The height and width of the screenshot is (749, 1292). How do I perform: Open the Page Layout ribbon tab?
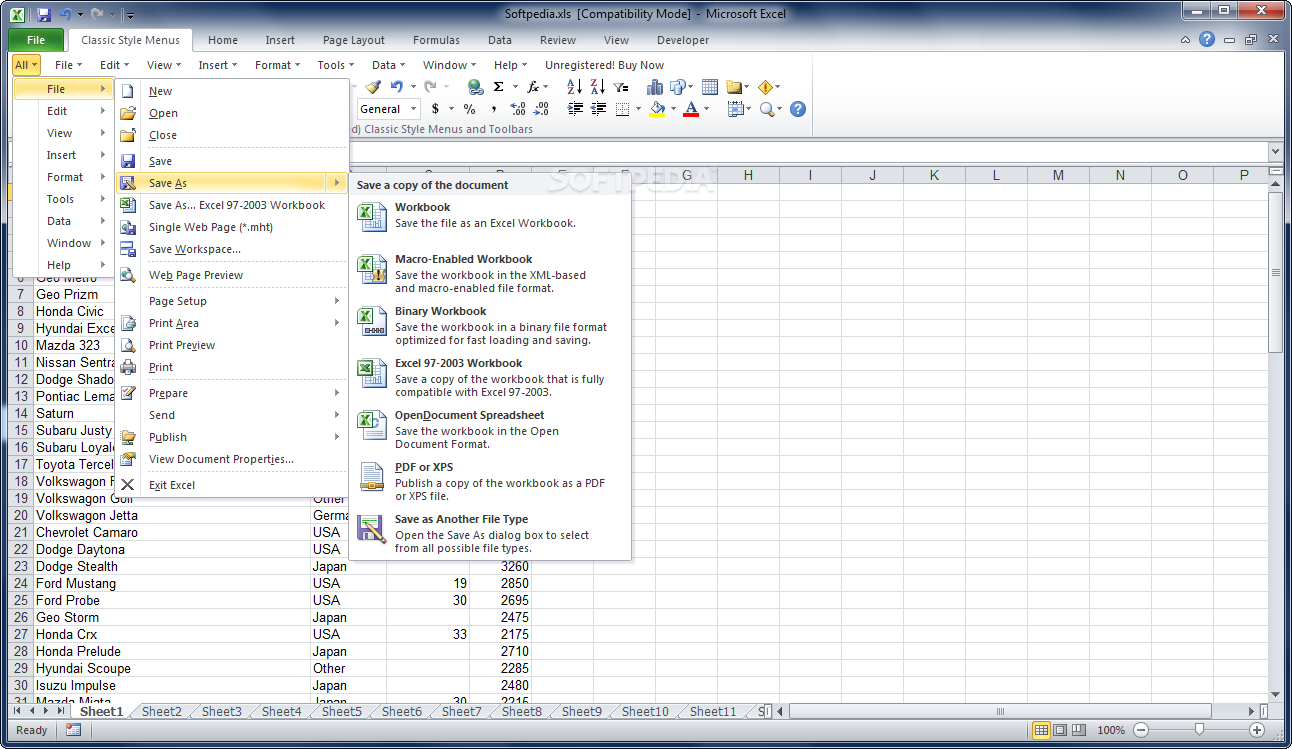(x=354, y=40)
